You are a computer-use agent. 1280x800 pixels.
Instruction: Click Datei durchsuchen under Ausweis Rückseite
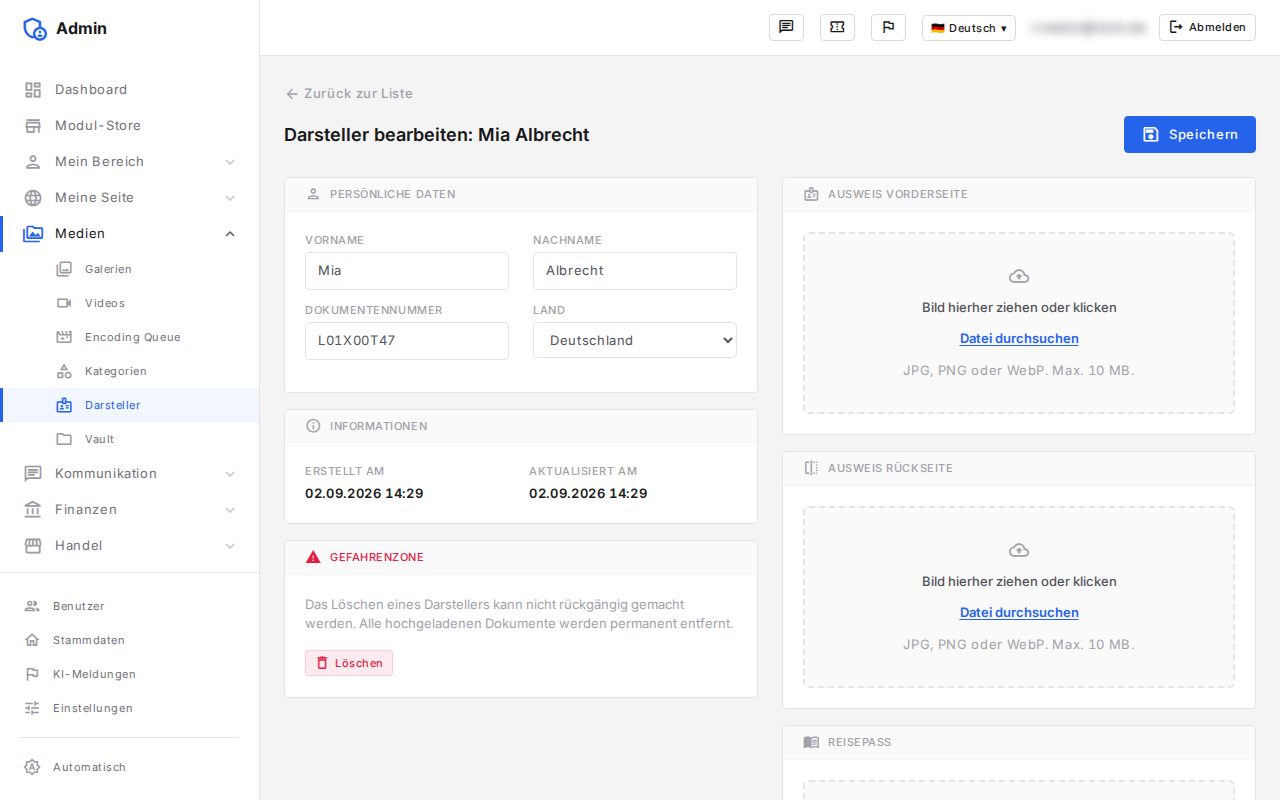point(1019,612)
